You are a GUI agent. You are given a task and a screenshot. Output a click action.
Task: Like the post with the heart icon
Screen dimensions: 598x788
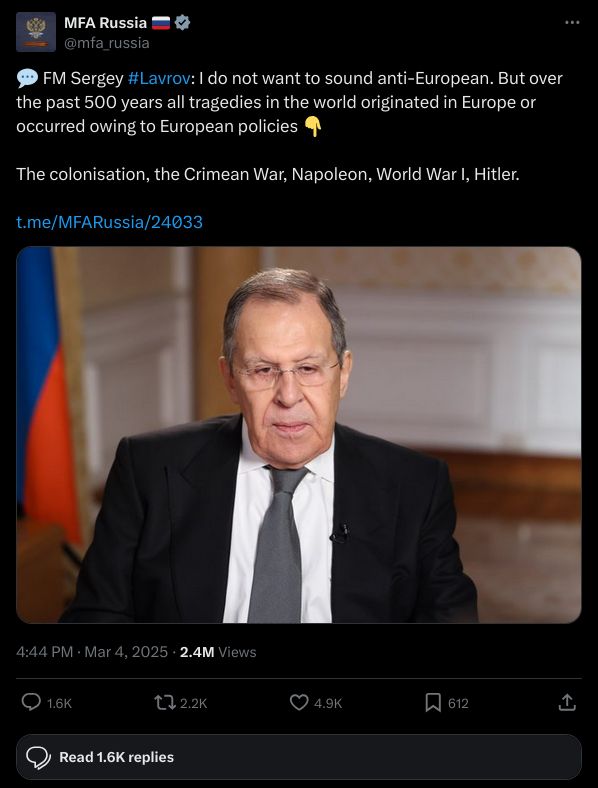pos(299,703)
